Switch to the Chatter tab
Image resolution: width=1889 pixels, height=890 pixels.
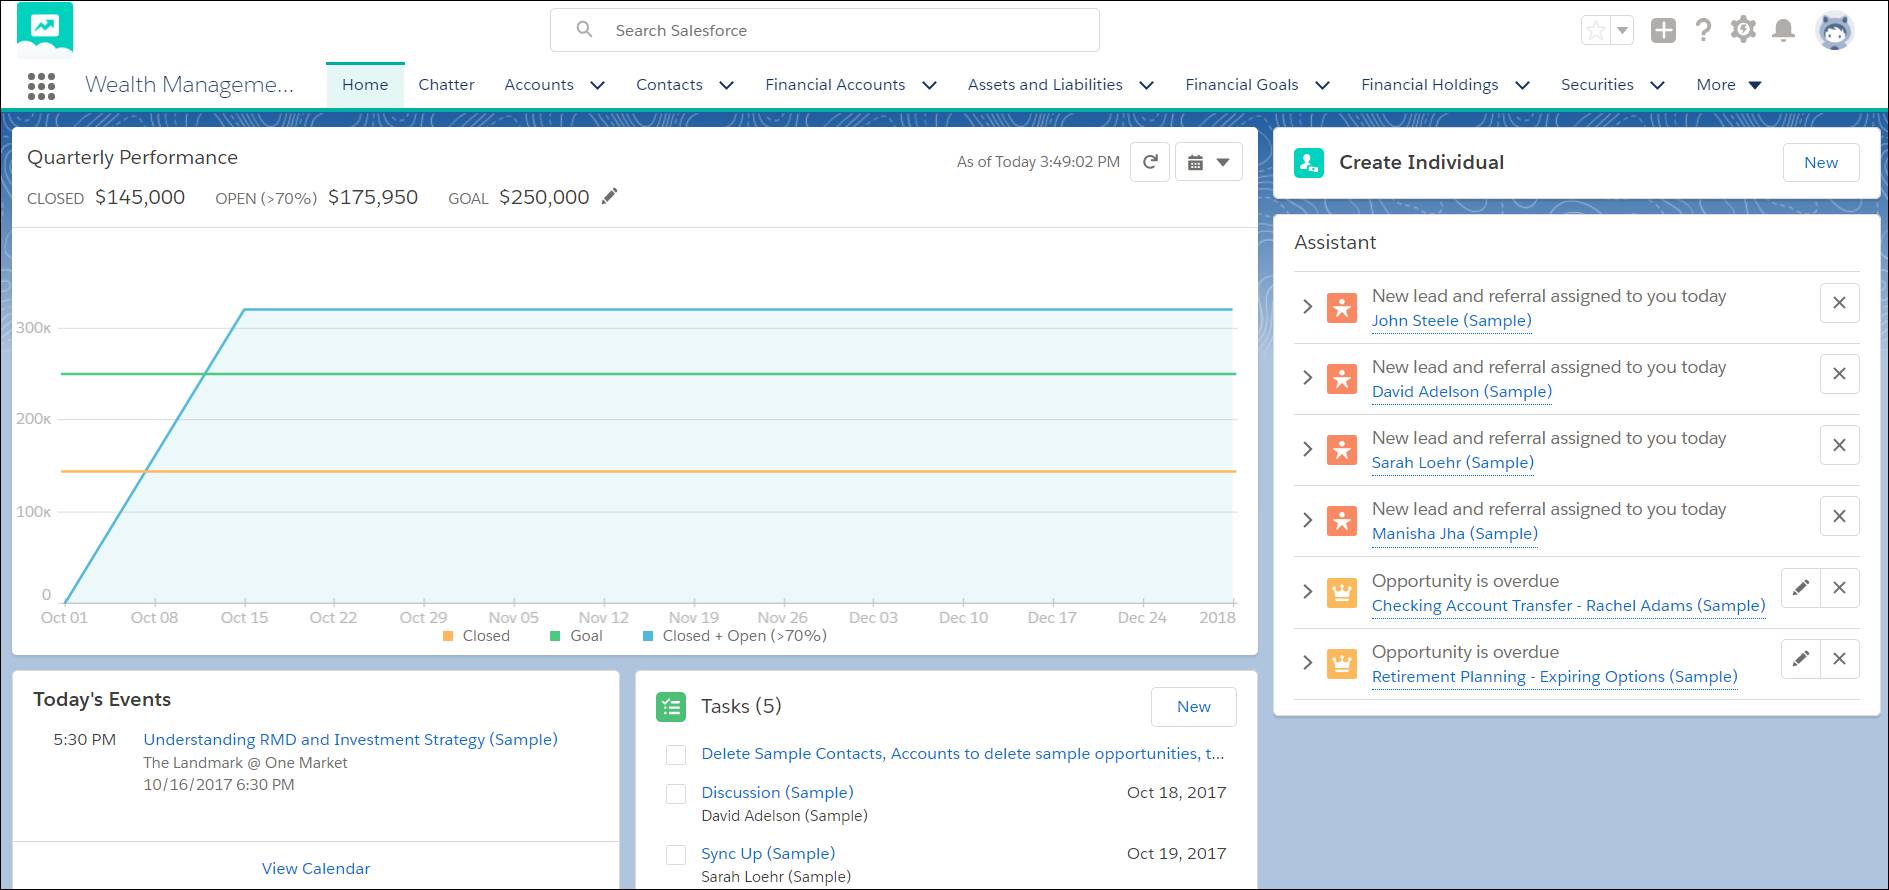click(446, 85)
